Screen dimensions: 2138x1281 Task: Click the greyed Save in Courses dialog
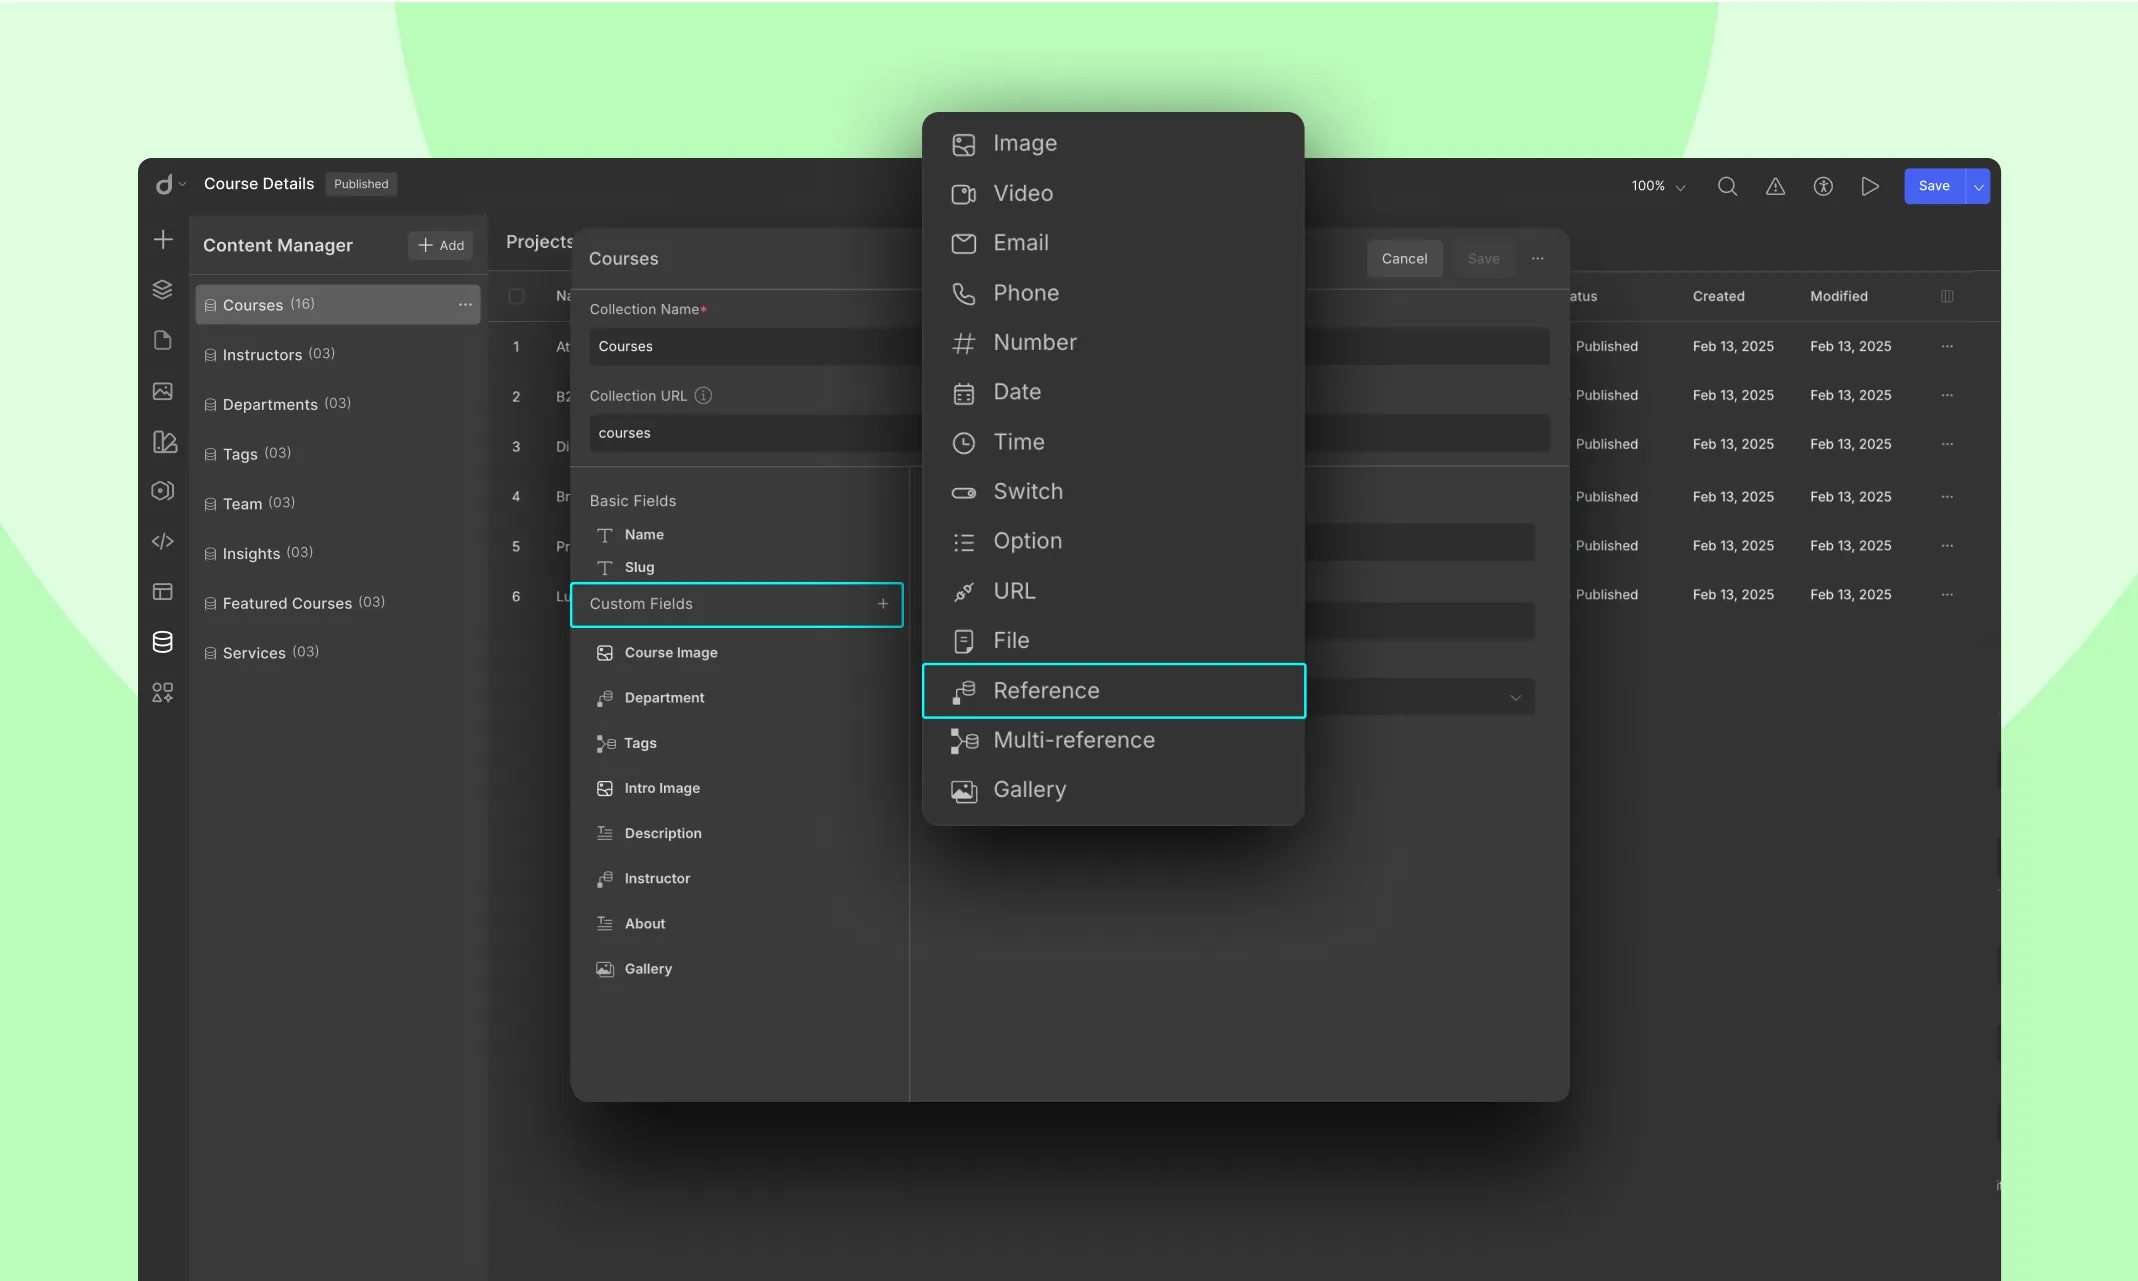click(1483, 258)
